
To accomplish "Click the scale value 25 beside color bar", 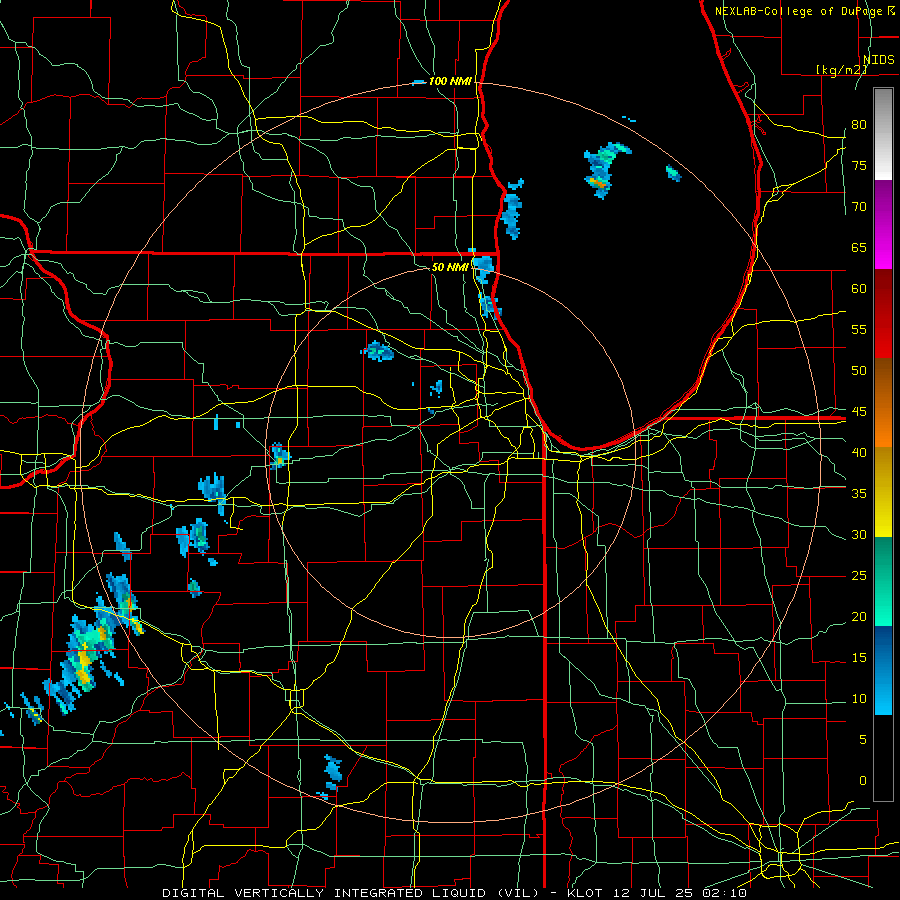I will (x=859, y=575).
